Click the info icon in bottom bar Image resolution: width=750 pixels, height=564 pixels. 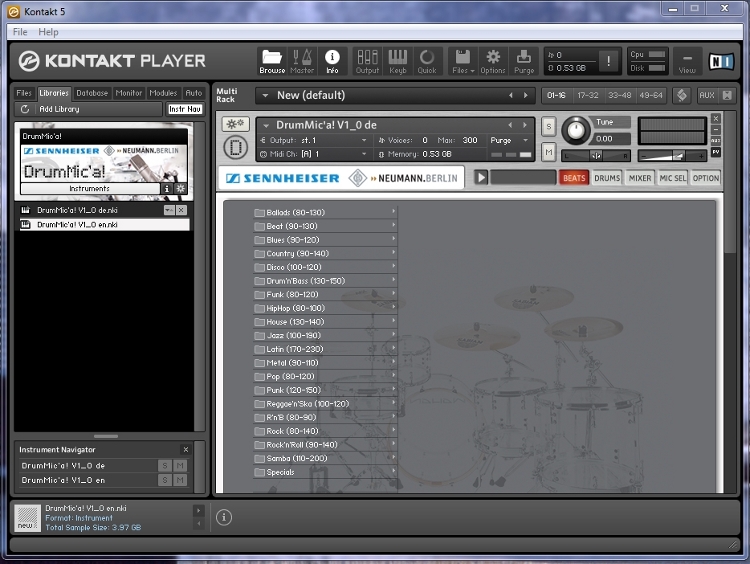224,517
